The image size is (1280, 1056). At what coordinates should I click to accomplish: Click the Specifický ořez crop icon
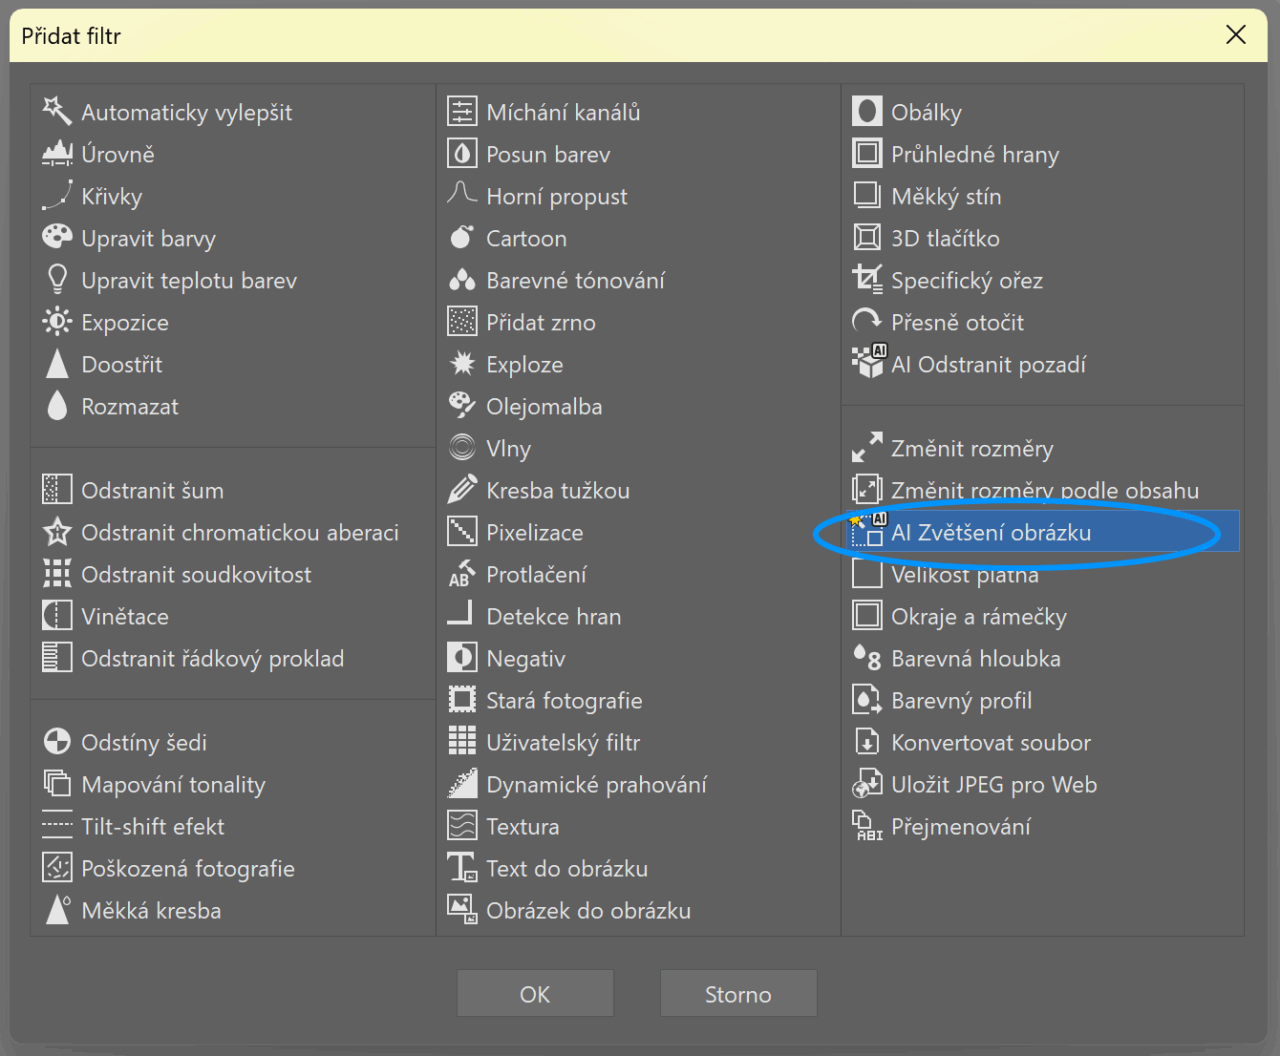click(866, 280)
